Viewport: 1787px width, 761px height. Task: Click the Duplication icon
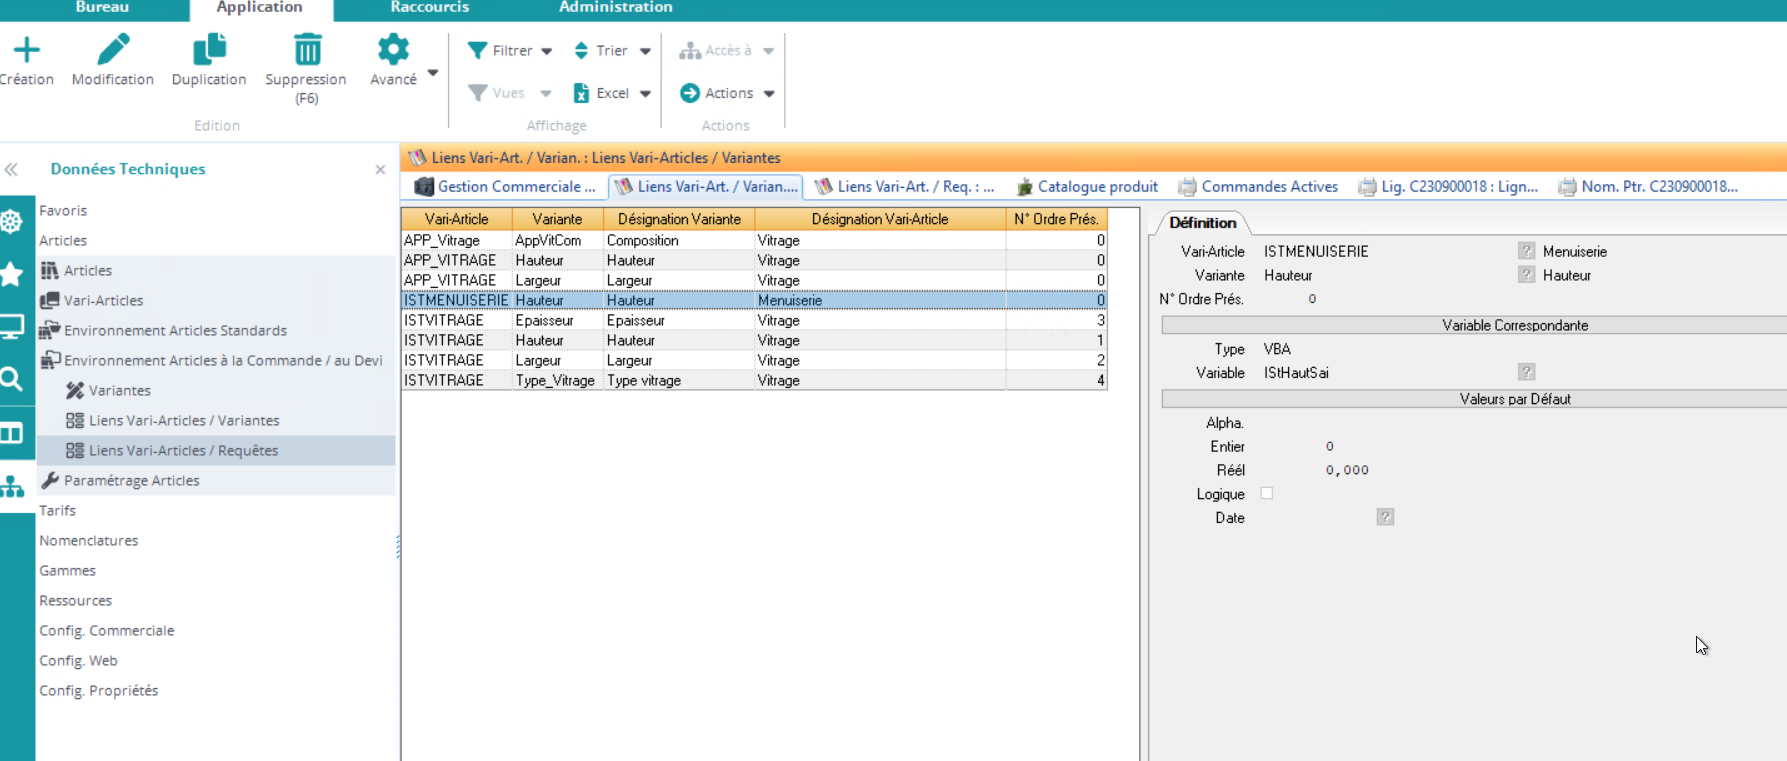point(208,50)
